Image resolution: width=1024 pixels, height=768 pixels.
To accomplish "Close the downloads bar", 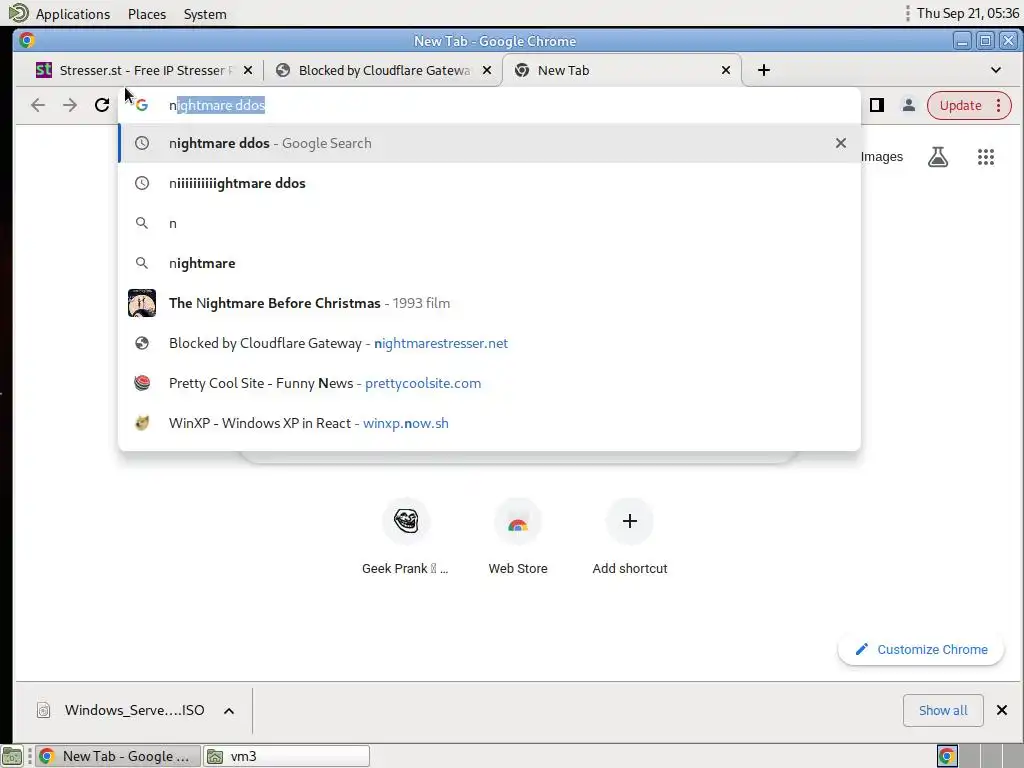I will 1002,710.
